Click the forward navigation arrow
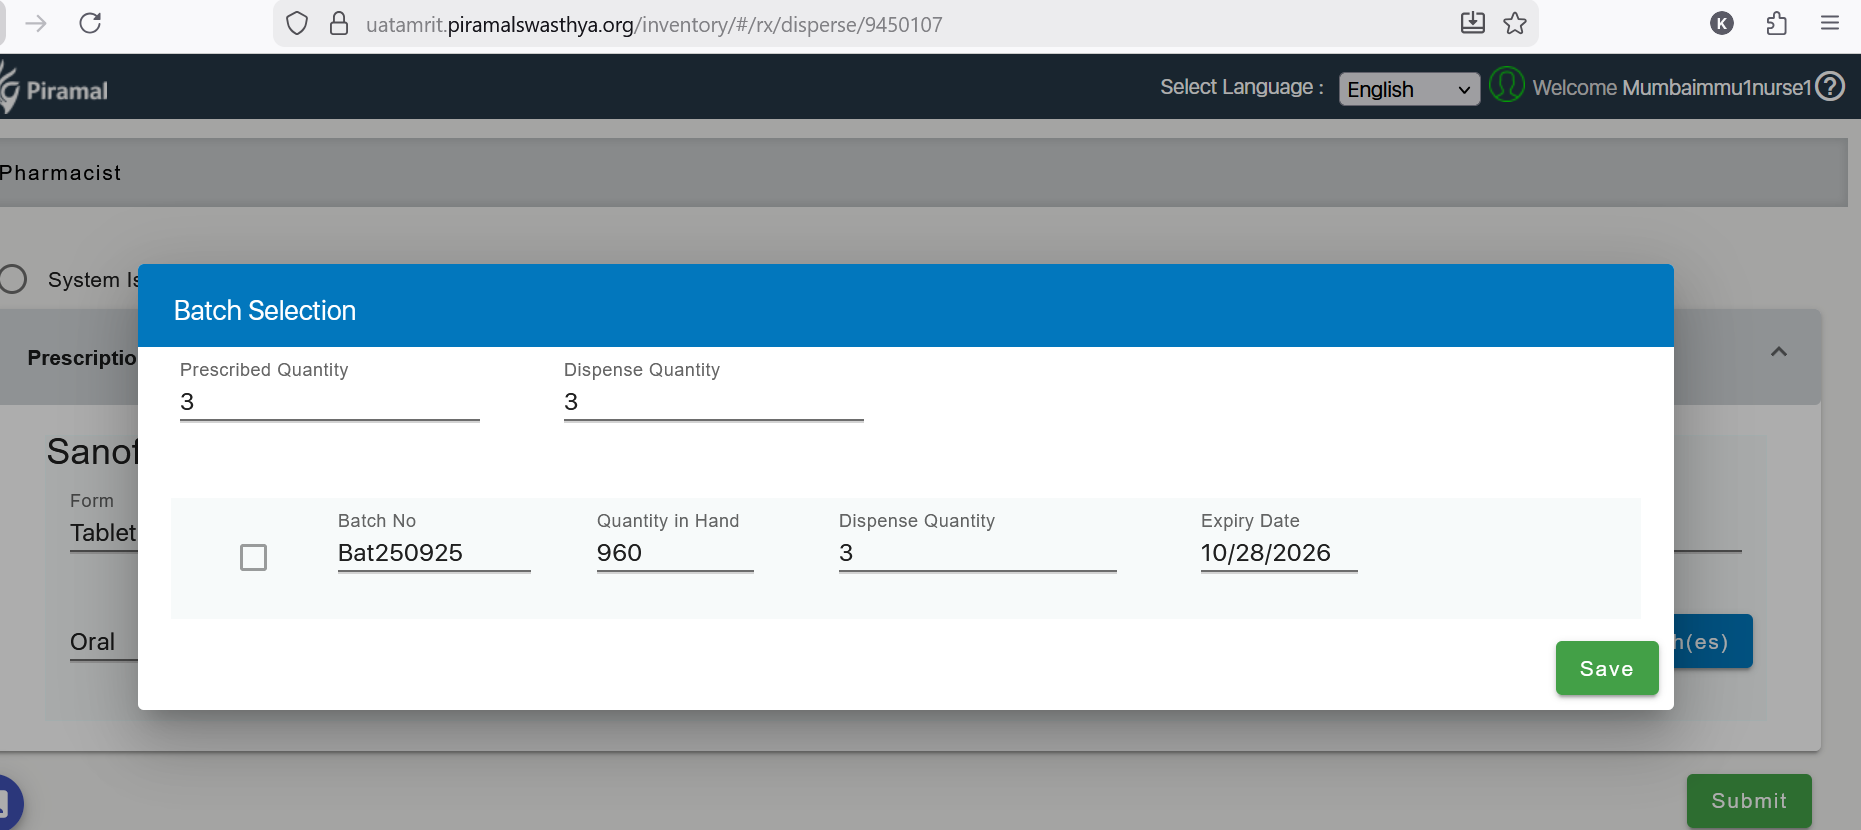The image size is (1861, 830). pos(36,23)
